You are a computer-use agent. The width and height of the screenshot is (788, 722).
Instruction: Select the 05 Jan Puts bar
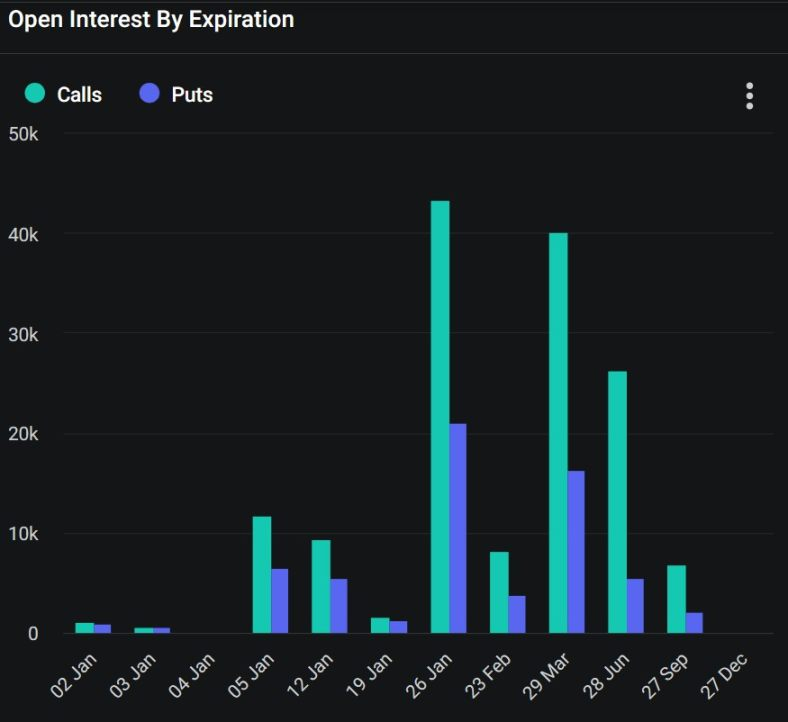click(280, 601)
